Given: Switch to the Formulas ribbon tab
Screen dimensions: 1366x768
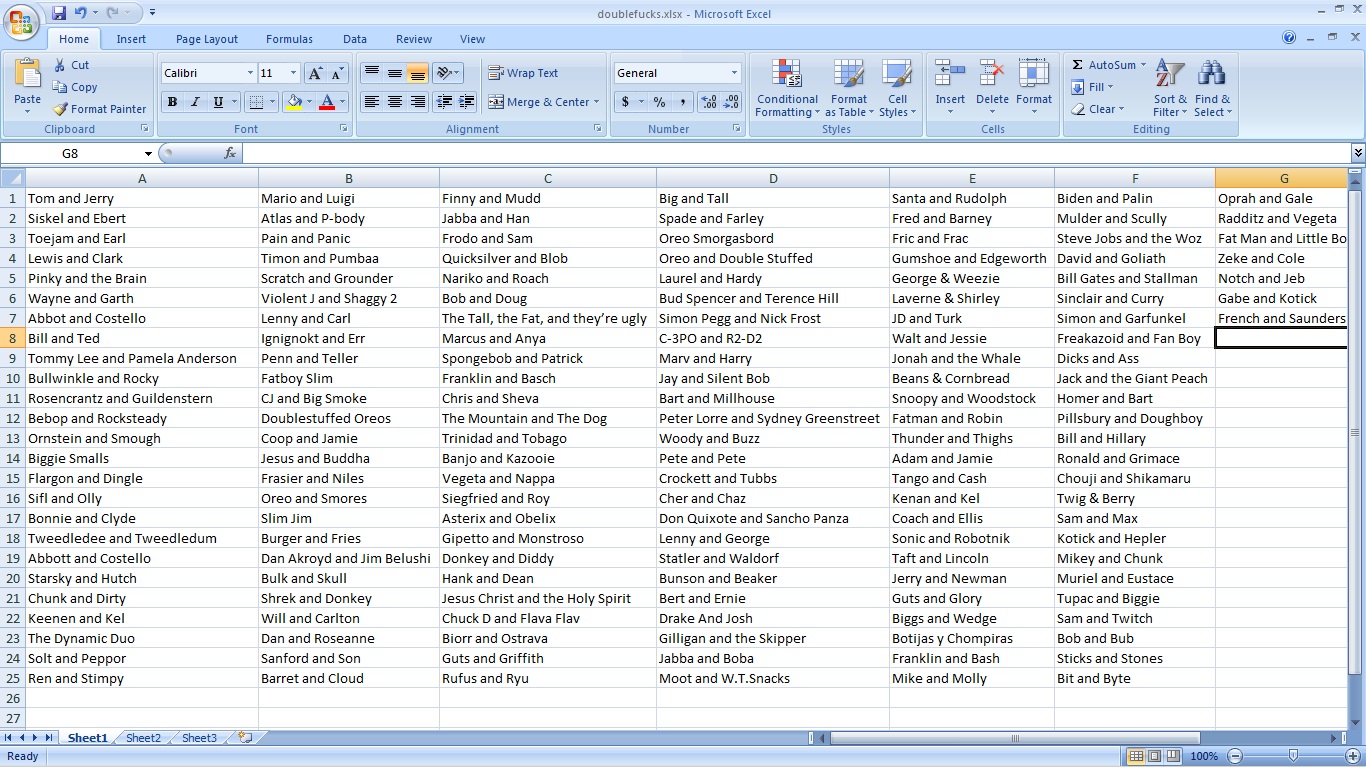Looking at the screenshot, I should click(289, 39).
